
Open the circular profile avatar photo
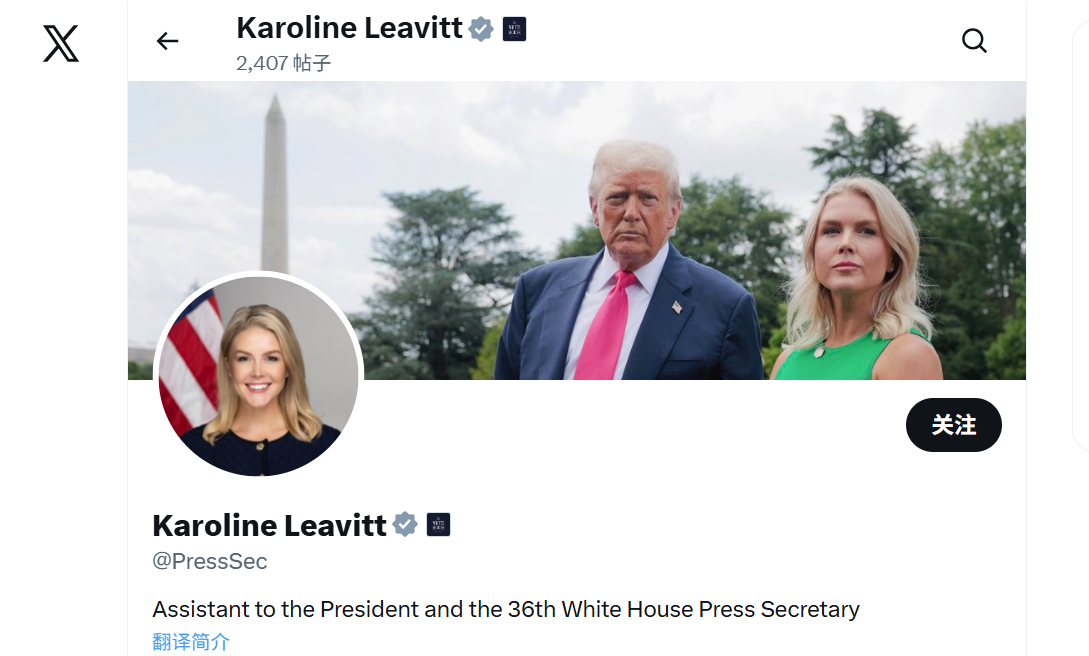coord(258,376)
